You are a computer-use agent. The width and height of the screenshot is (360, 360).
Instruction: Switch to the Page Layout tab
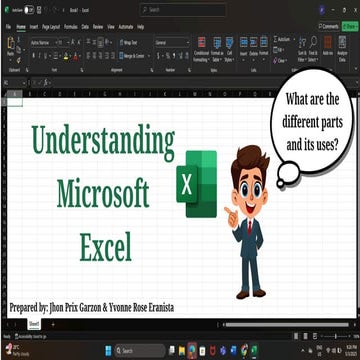[51, 27]
